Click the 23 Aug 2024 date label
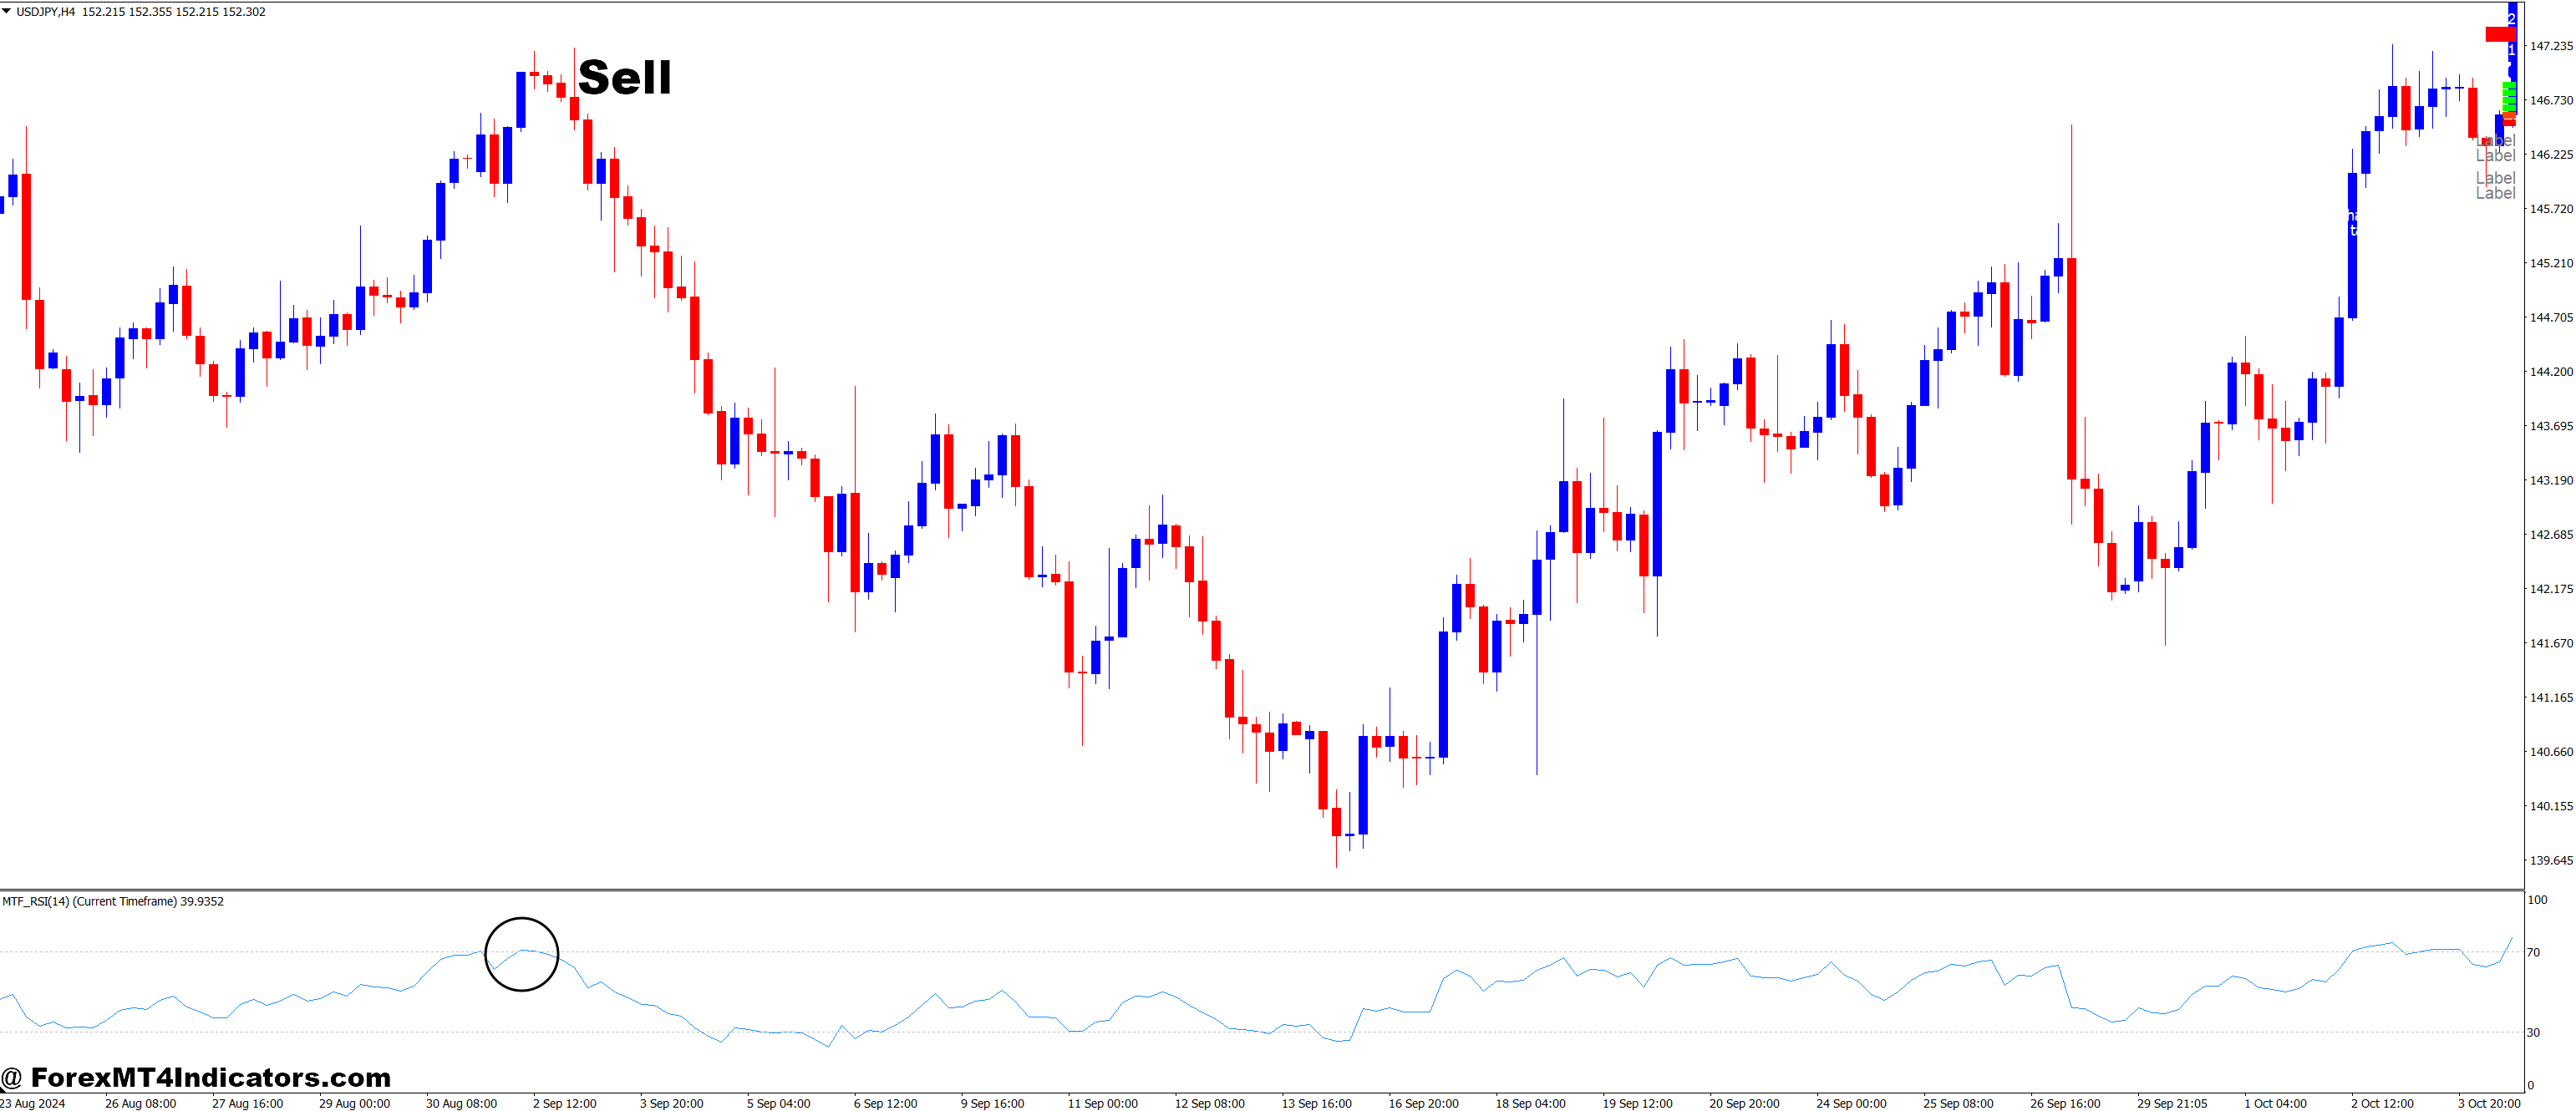 pos(33,1104)
